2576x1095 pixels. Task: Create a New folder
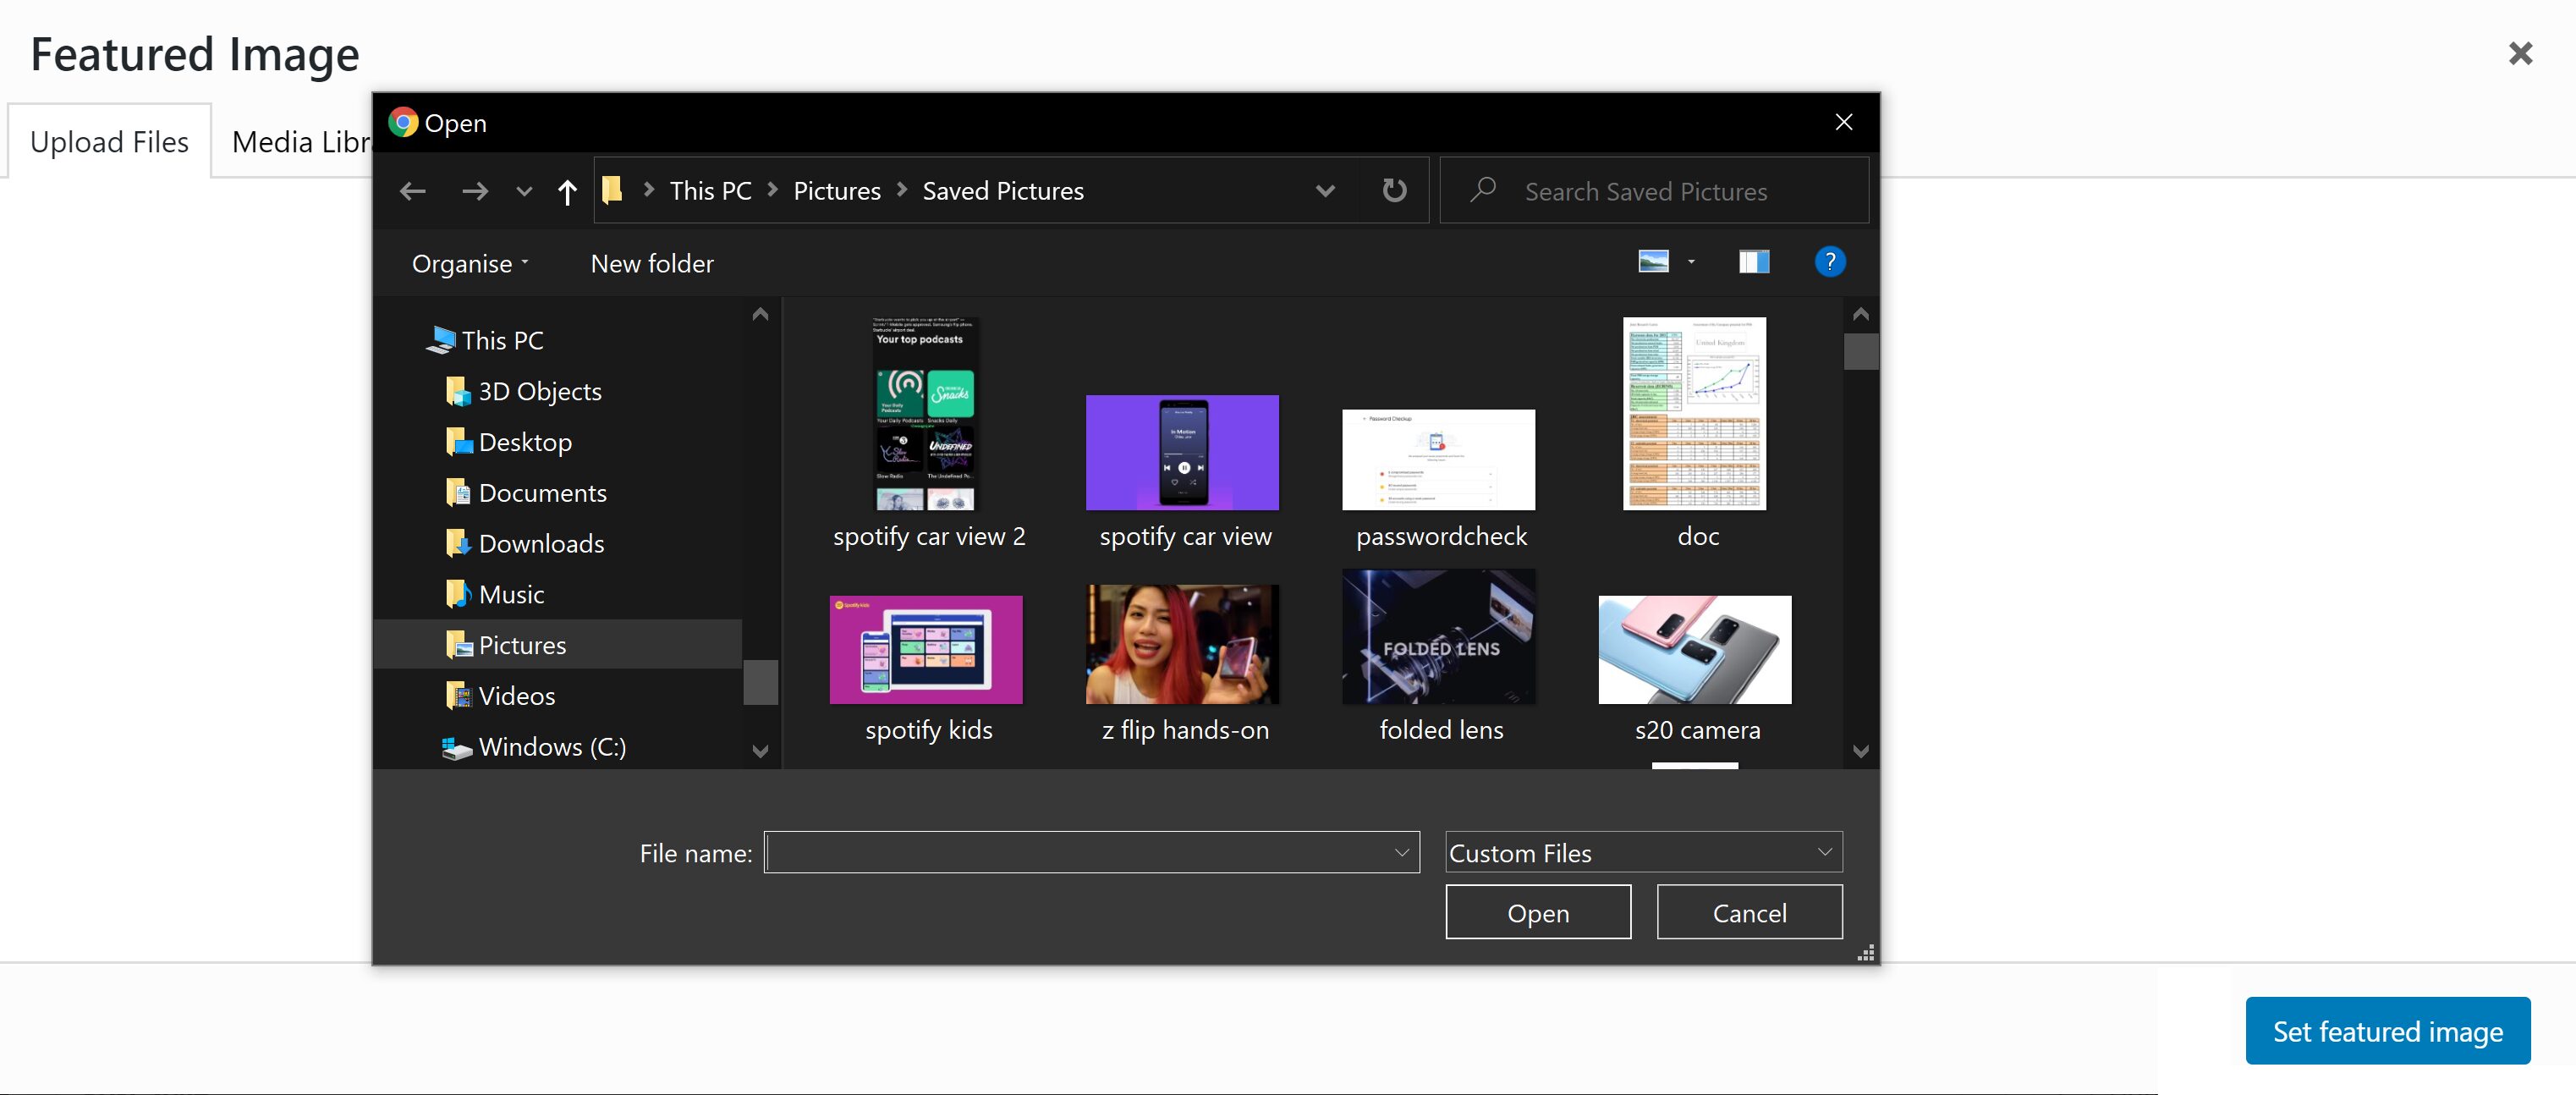click(x=652, y=263)
